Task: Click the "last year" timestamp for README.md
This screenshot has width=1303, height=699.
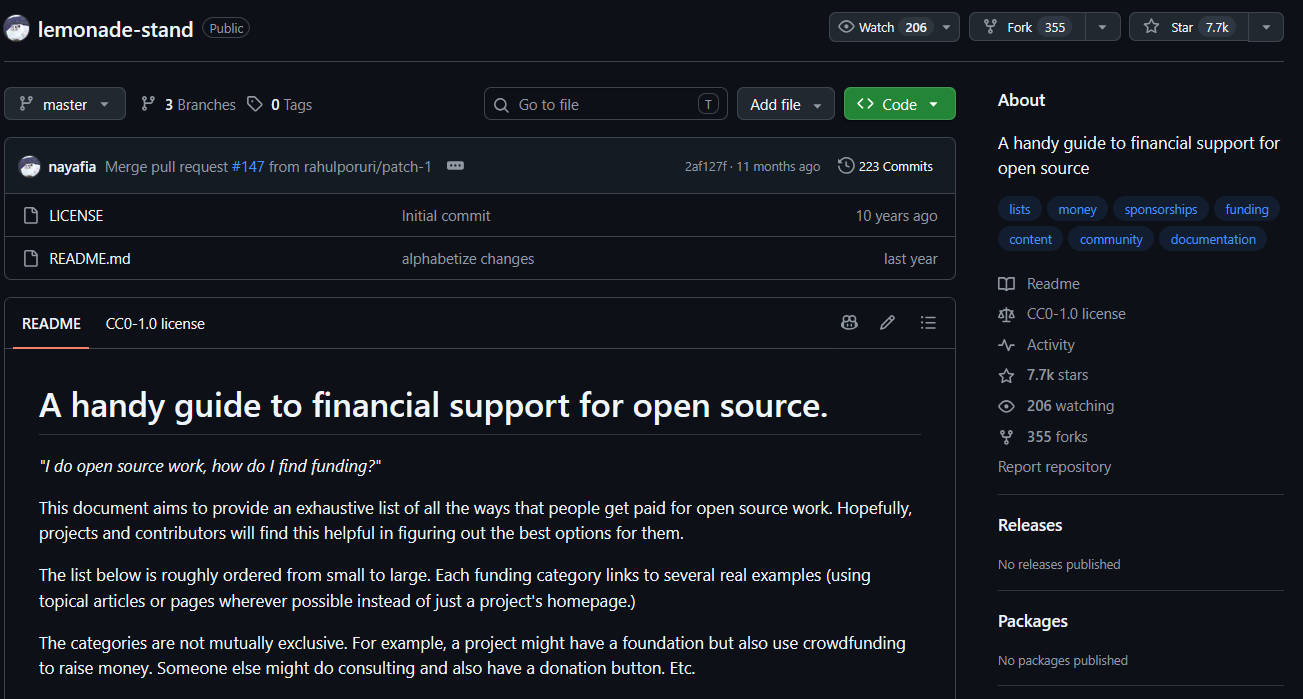Action: point(911,258)
